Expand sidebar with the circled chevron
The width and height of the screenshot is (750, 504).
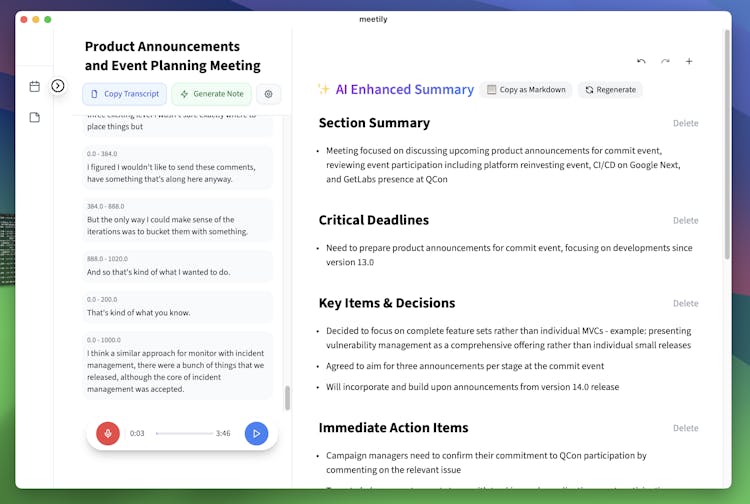click(58, 86)
